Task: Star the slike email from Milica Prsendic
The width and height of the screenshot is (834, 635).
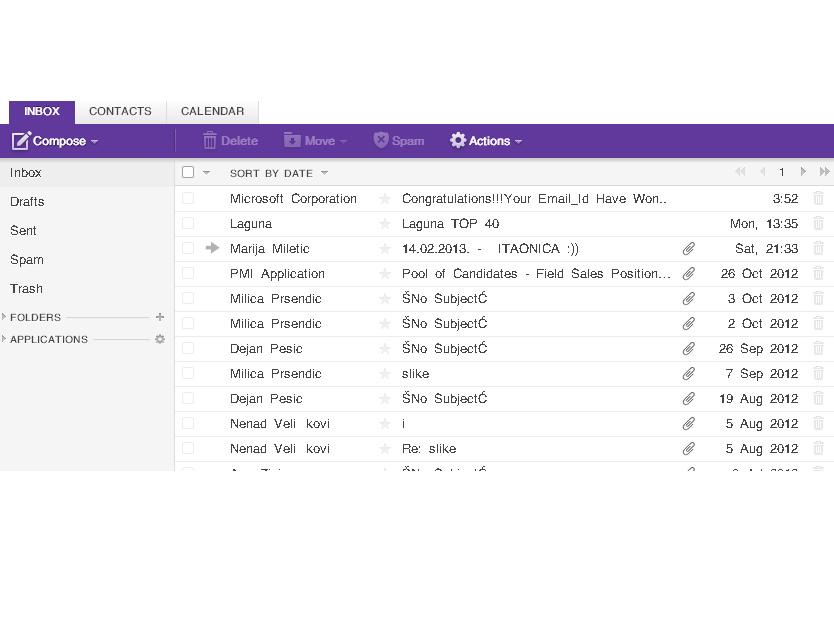Action: click(385, 374)
